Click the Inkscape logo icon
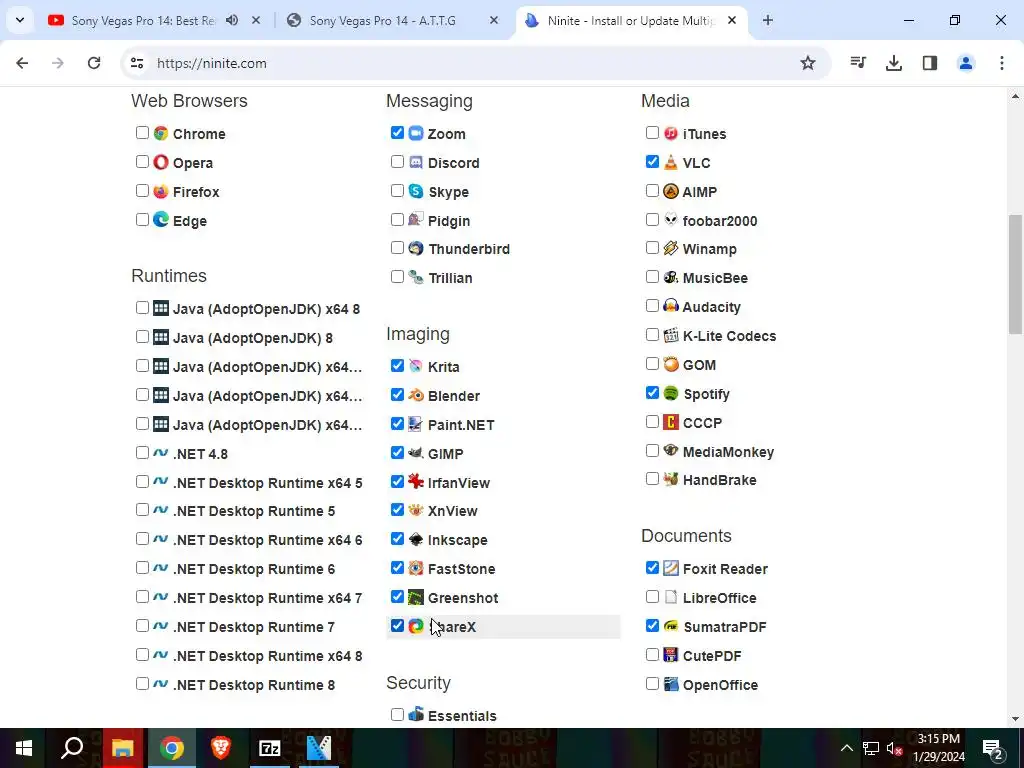The image size is (1024, 768). point(416,539)
